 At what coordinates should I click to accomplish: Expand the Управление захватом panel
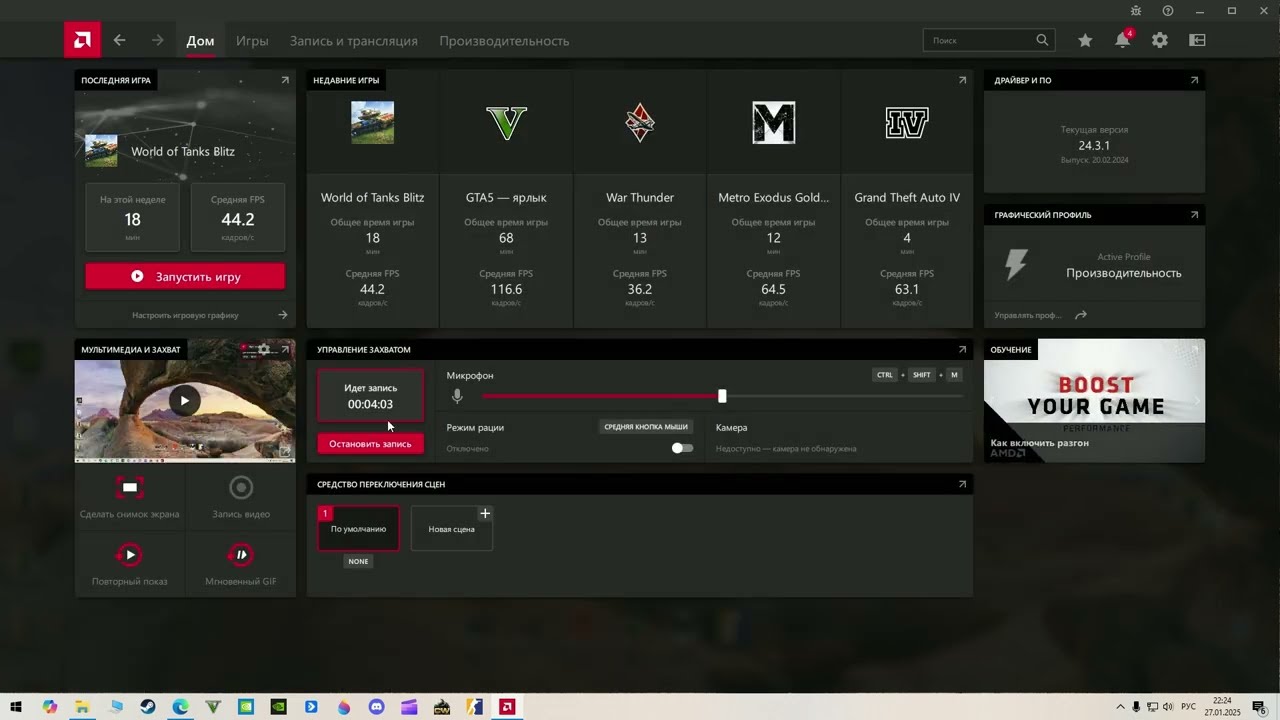pyautogui.click(x=962, y=349)
